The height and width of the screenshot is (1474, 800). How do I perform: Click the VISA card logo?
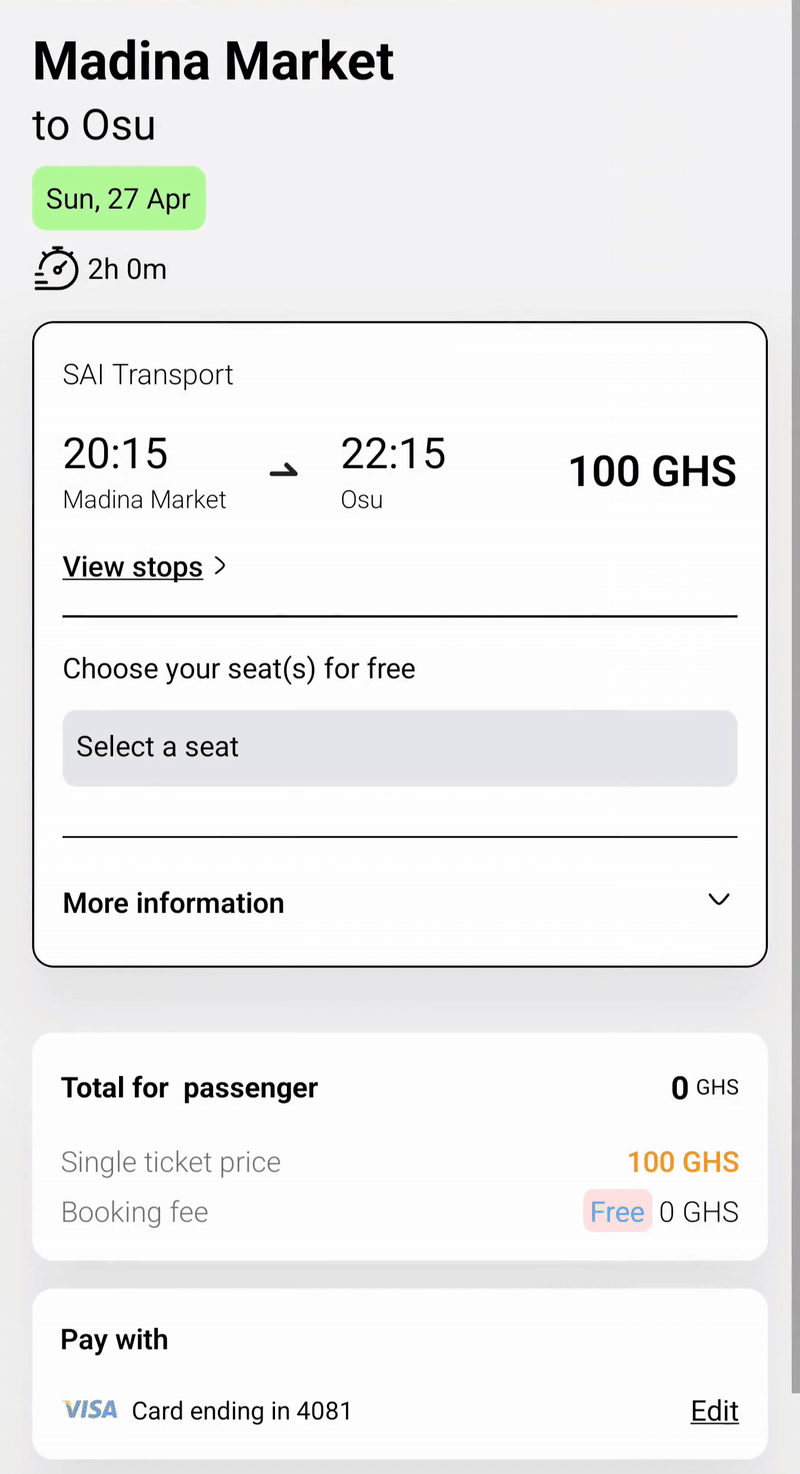pos(90,1410)
